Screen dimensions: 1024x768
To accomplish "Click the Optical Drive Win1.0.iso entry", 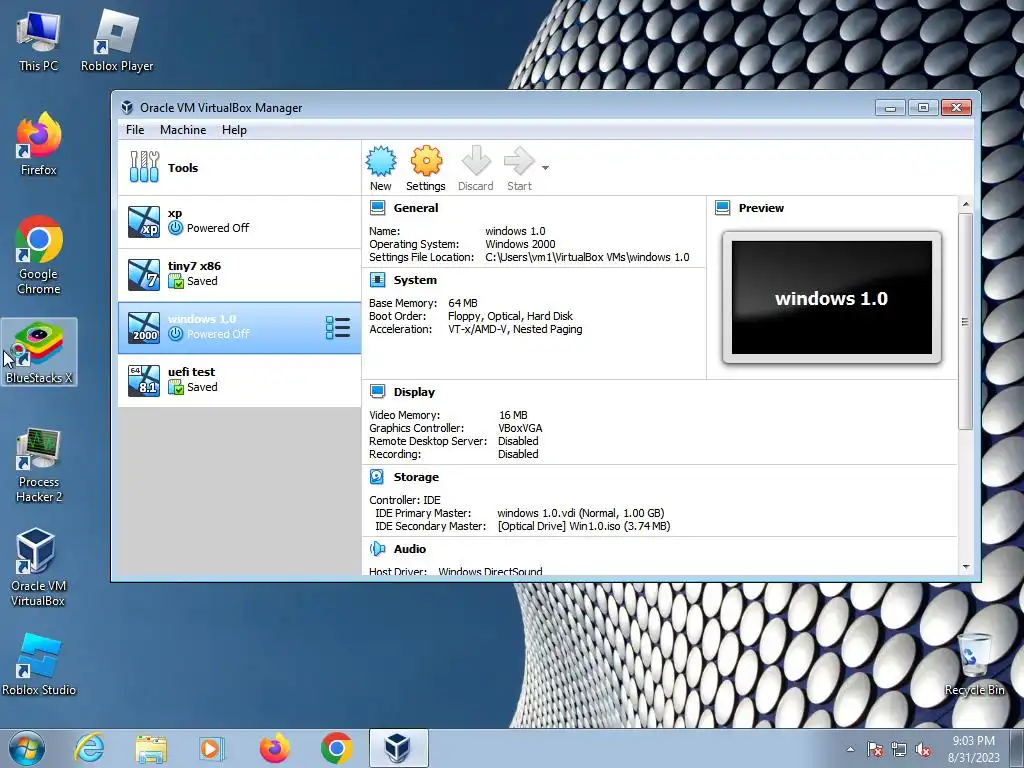I will coord(584,526).
